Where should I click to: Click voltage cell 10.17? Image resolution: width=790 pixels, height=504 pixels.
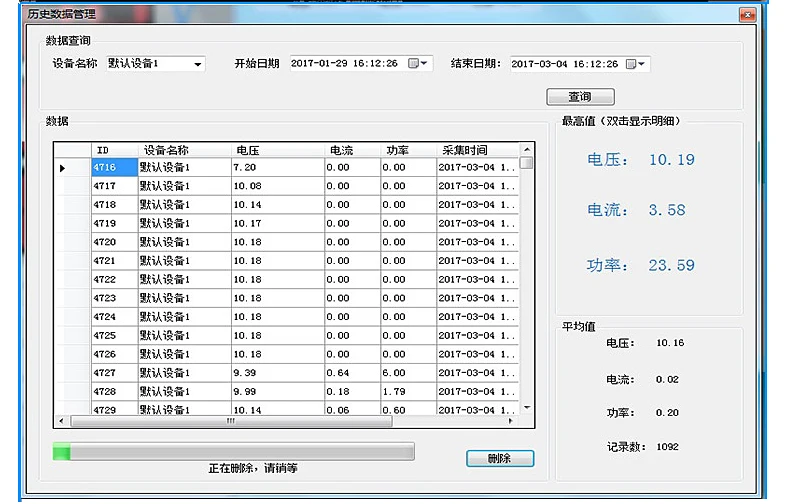point(278,223)
